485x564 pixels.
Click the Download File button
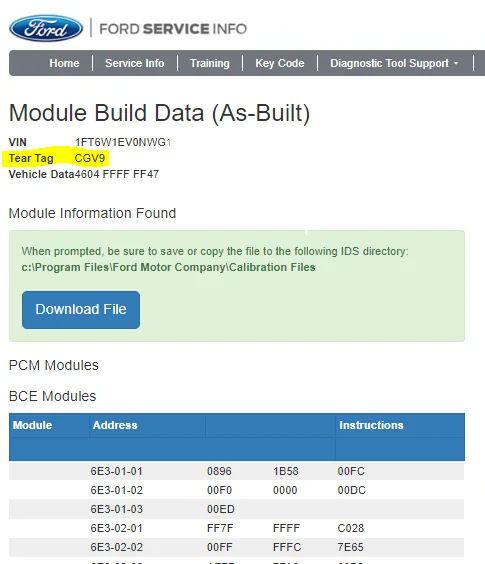tap(81, 310)
